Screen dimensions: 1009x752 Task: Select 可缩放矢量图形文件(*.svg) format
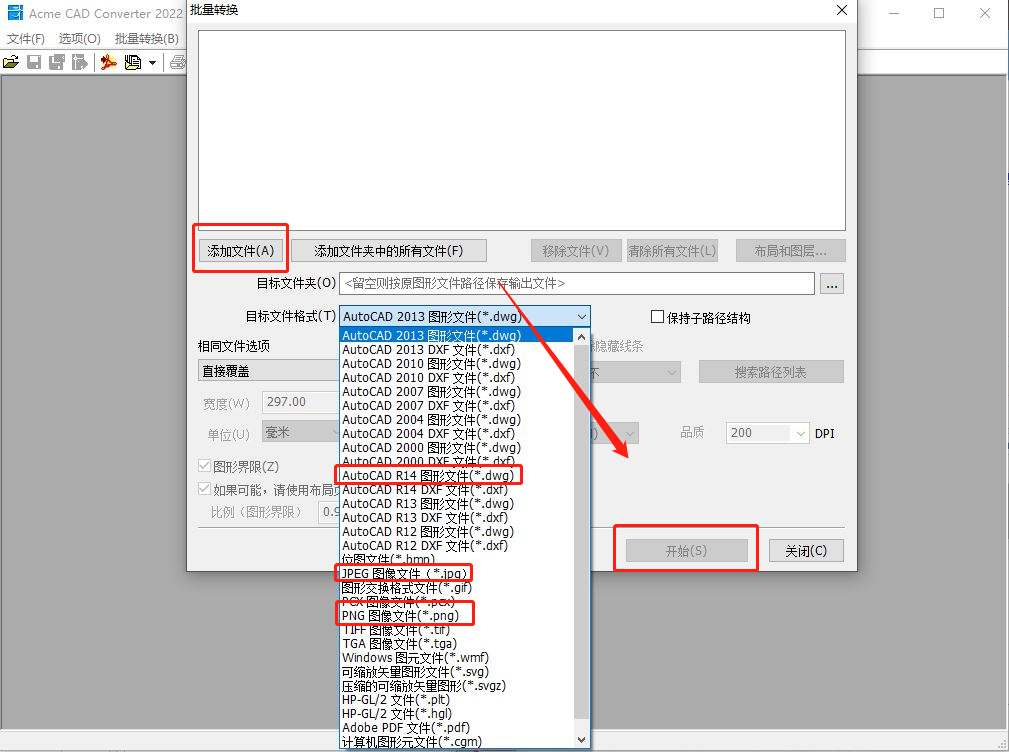pyautogui.click(x=456, y=672)
